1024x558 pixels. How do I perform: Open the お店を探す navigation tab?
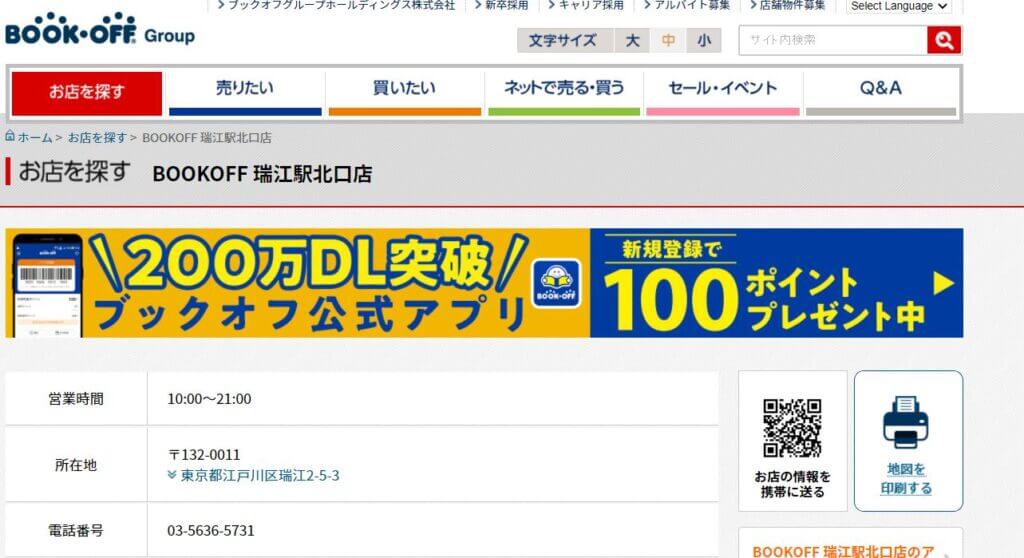click(87, 92)
